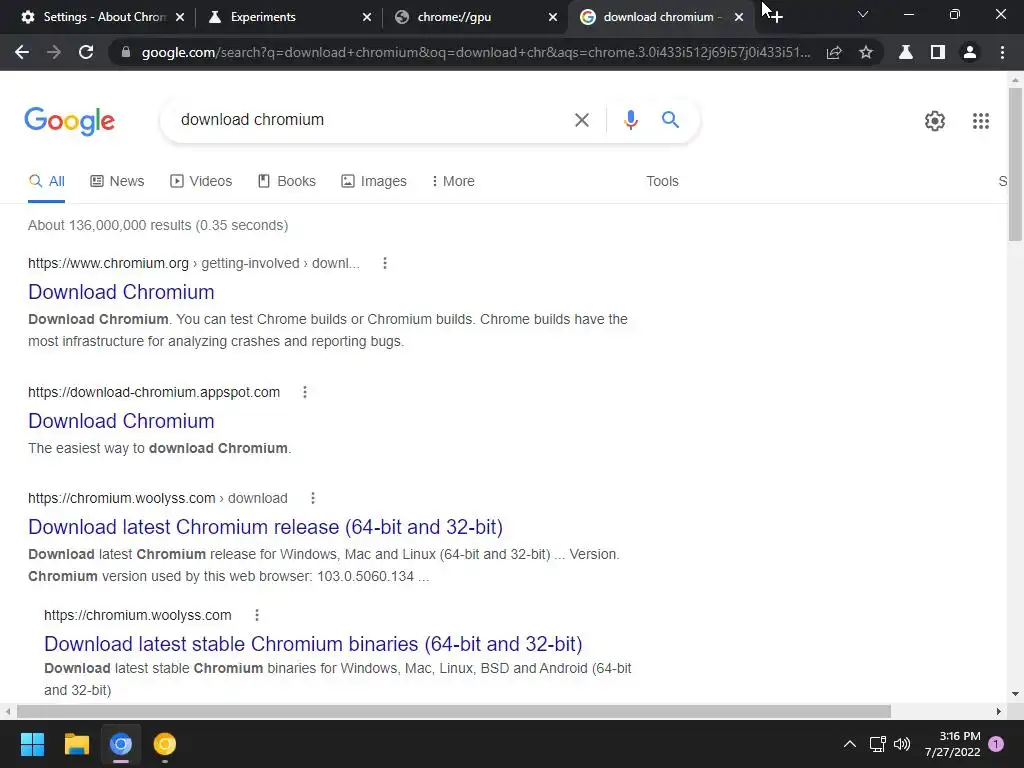Go back to the previous page
The width and height of the screenshot is (1024, 768).
tap(22, 52)
